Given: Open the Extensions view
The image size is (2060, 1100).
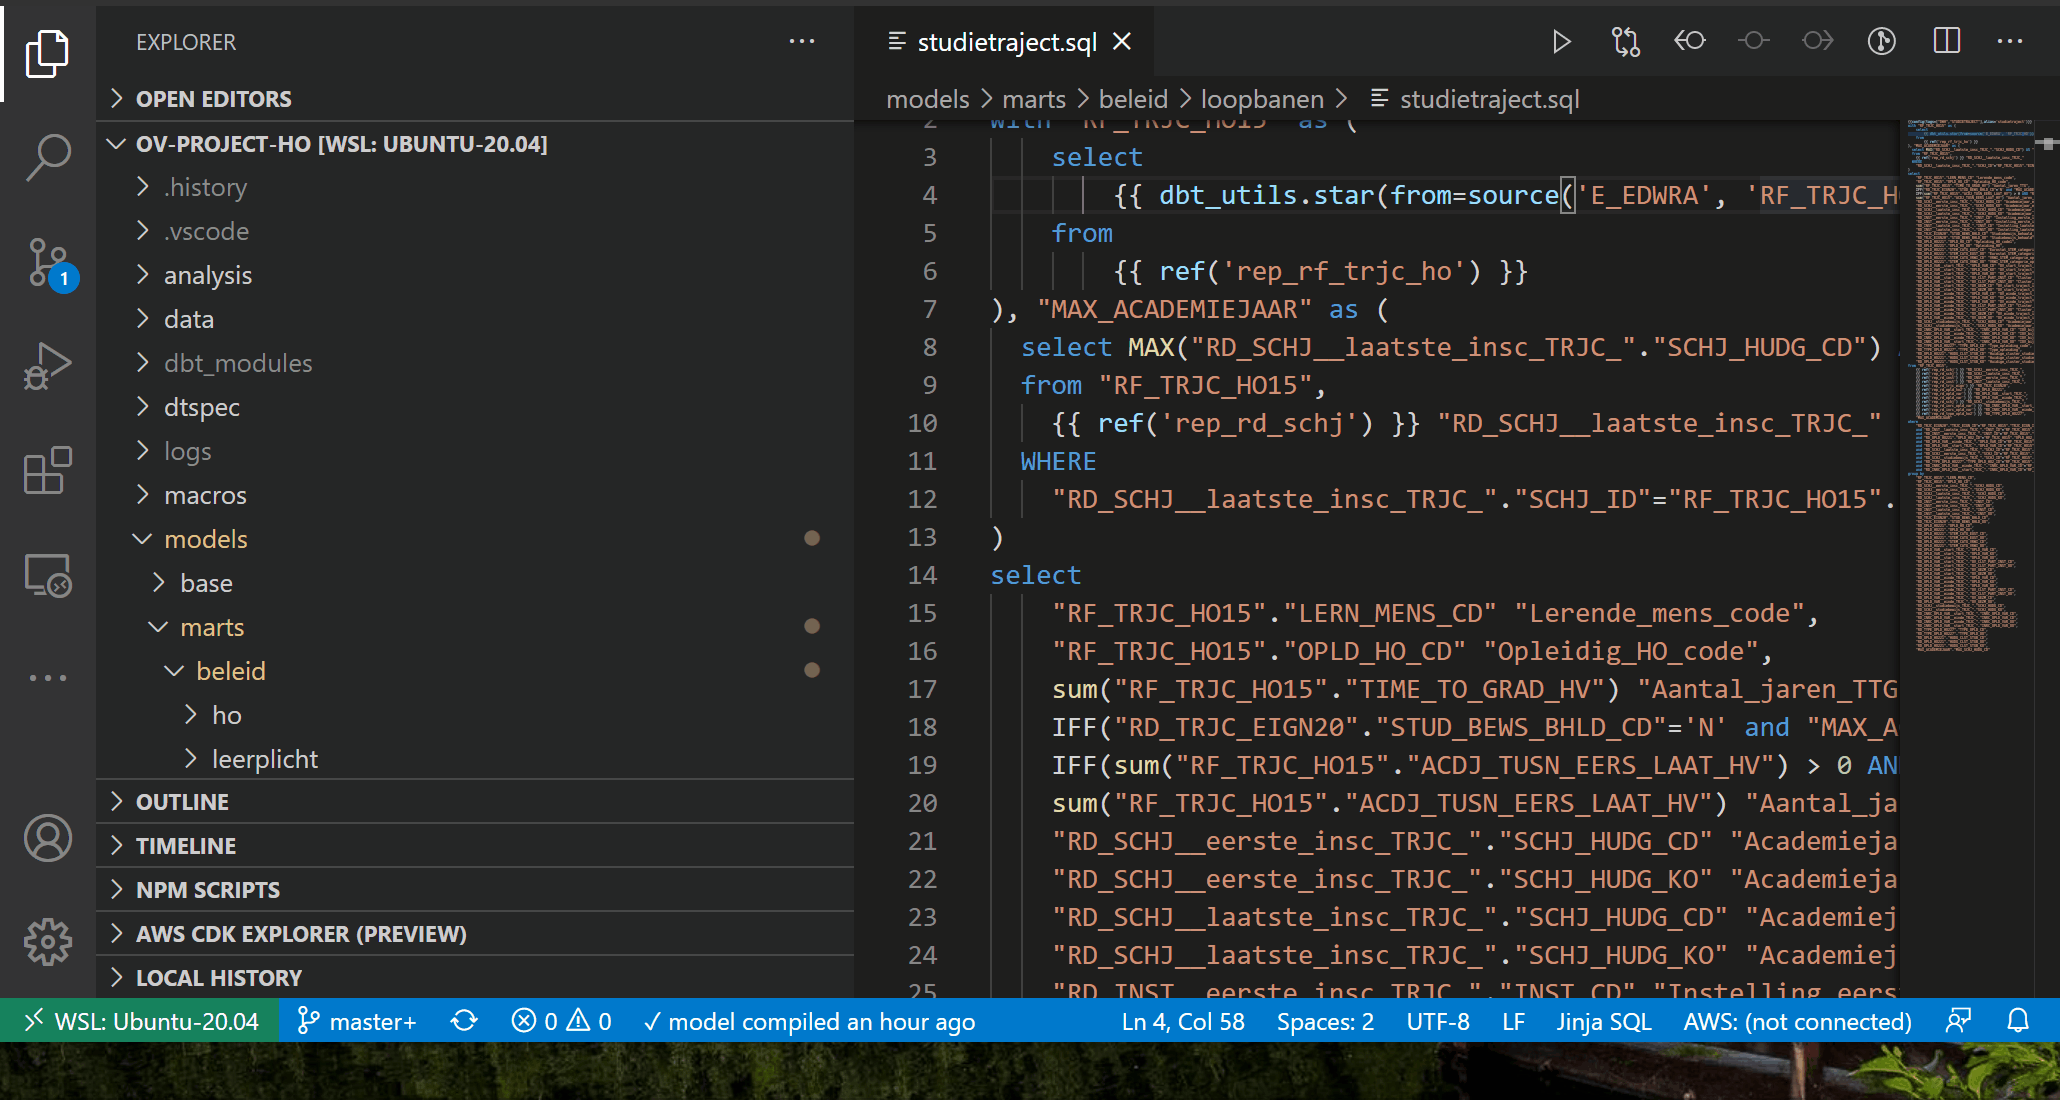Looking at the screenshot, I should coord(48,471).
